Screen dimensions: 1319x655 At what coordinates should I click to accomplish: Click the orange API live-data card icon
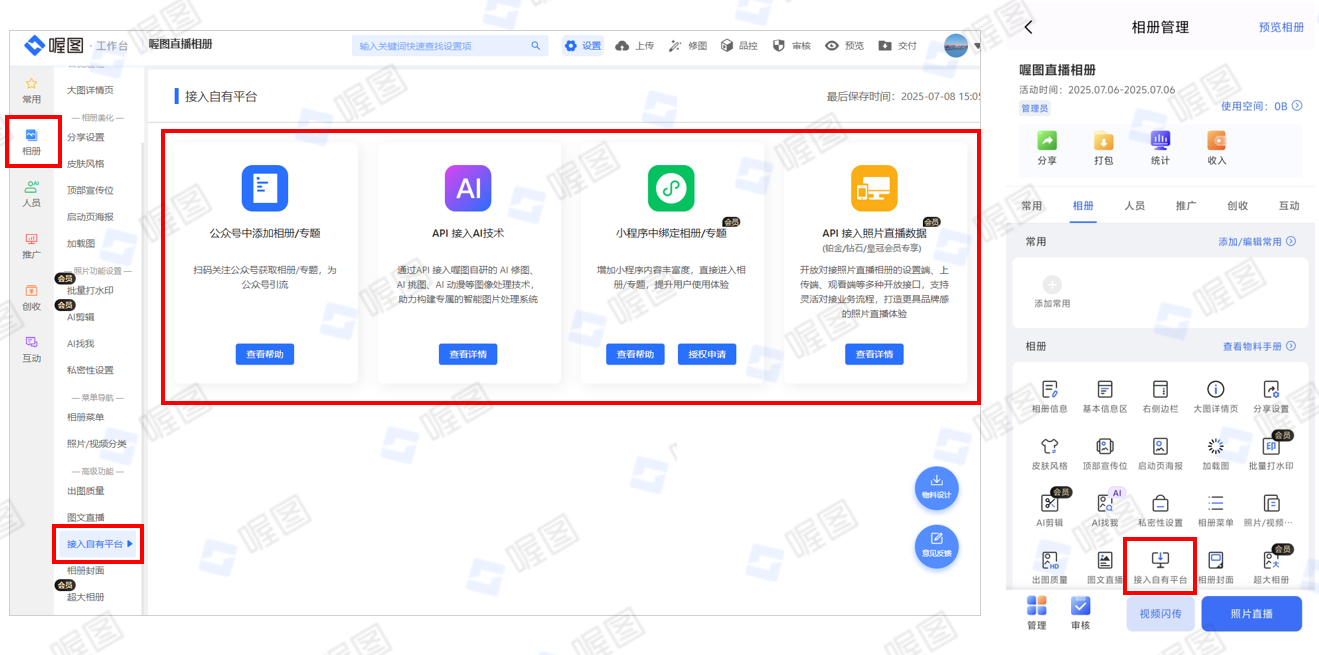click(x=874, y=188)
